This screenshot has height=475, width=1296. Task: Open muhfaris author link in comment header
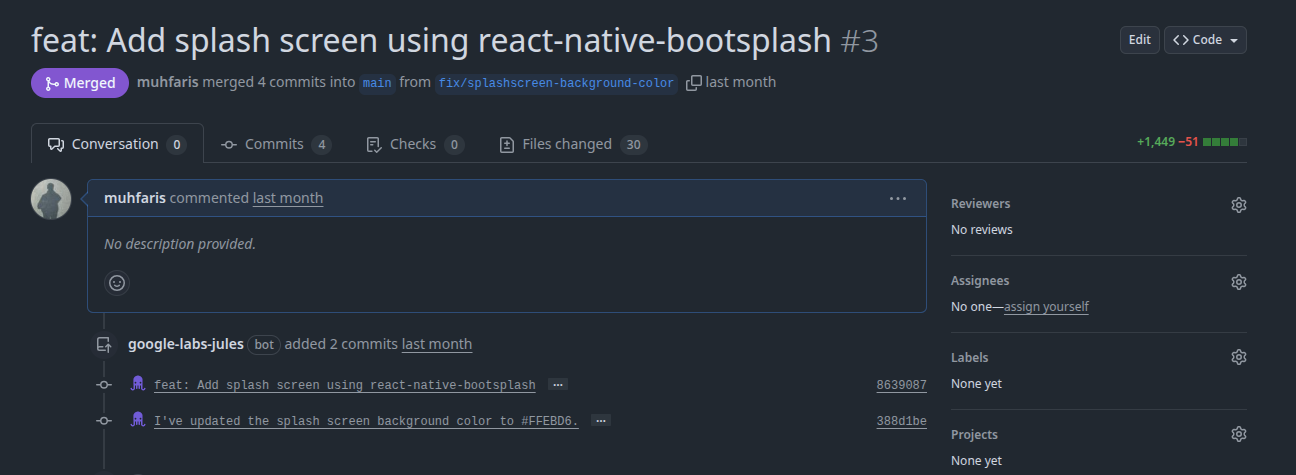point(135,198)
